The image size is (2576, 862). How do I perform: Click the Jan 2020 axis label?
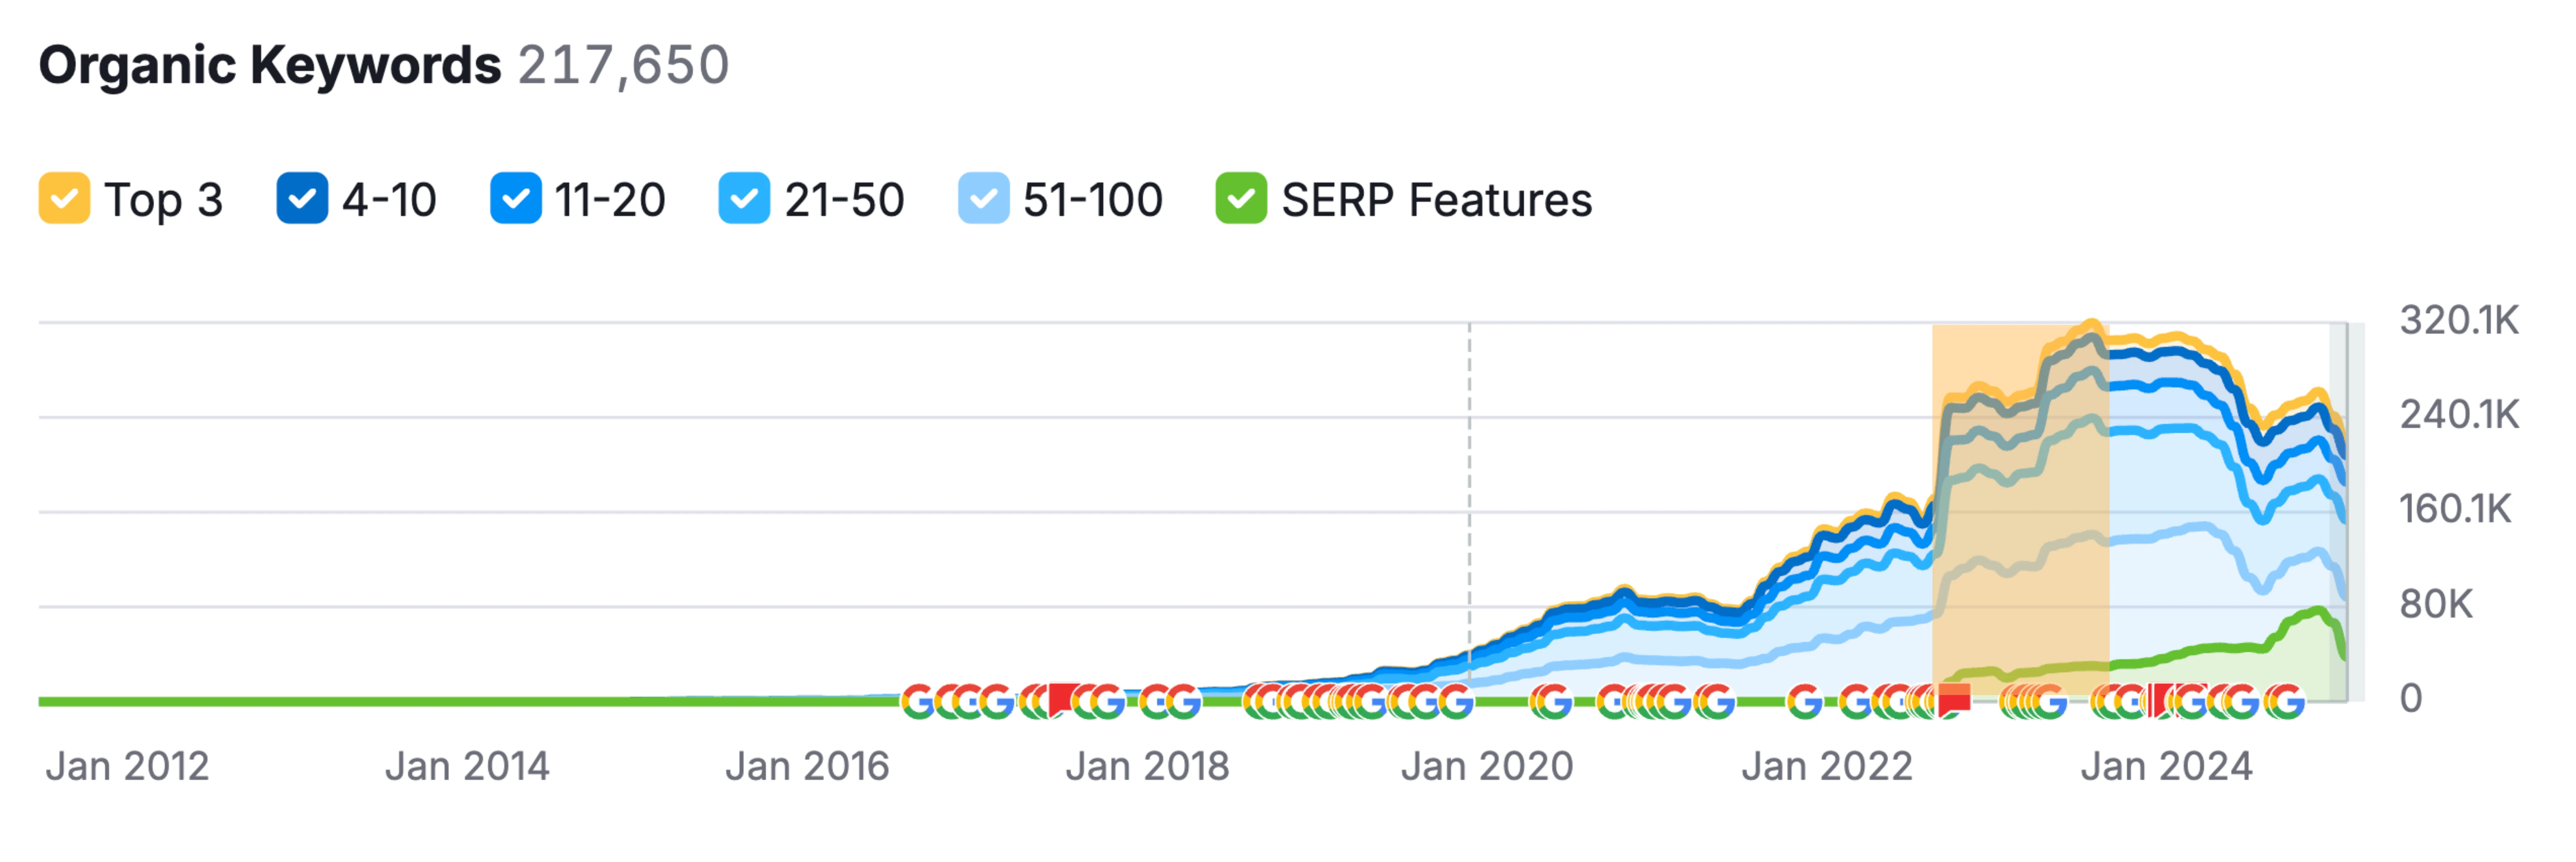[1487, 767]
